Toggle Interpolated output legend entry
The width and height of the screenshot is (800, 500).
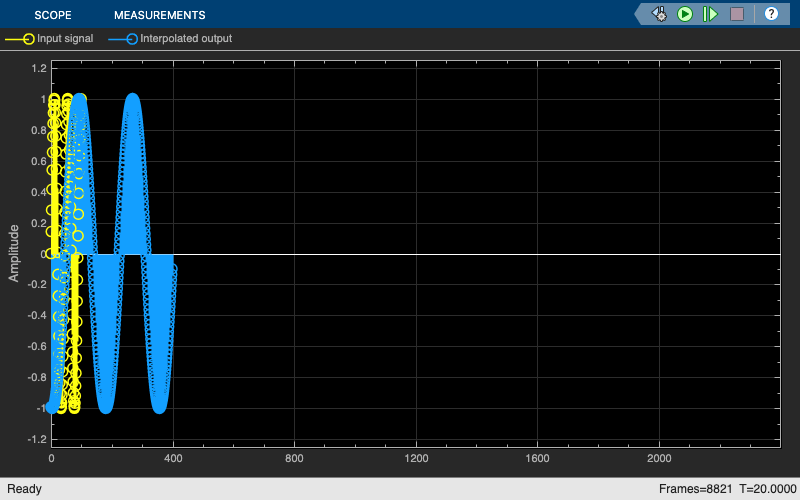coord(170,39)
